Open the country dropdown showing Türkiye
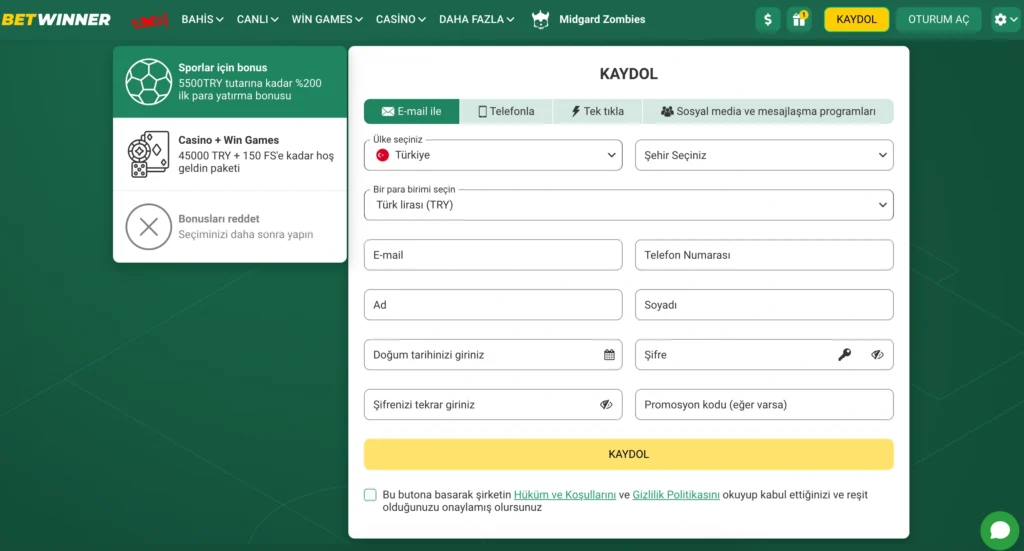1024x551 pixels. [493, 155]
